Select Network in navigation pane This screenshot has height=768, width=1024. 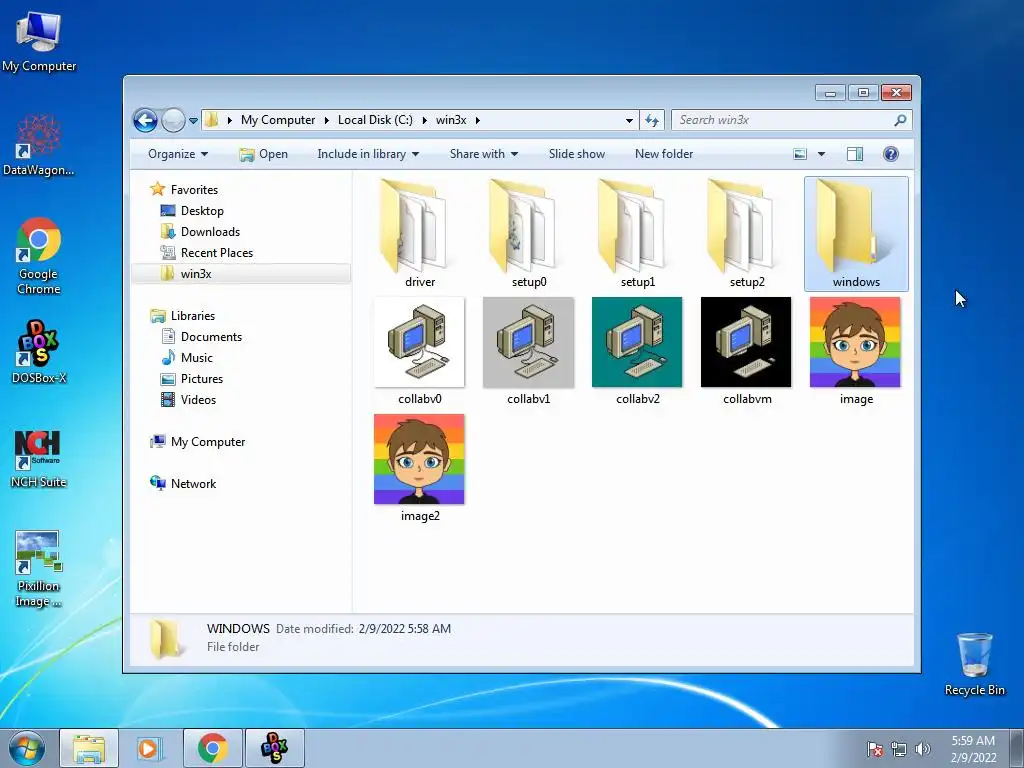point(183,484)
